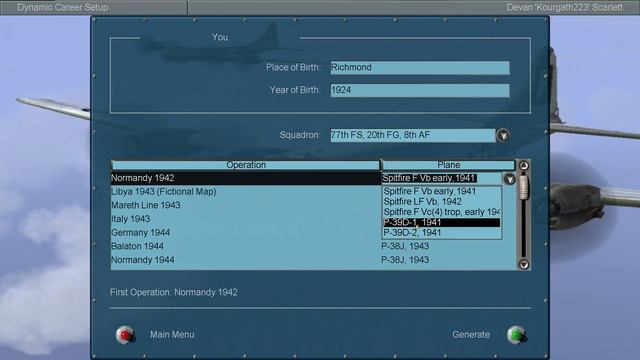Click the Year of Birth field
Screen dimensions: 640x360
[420, 90]
